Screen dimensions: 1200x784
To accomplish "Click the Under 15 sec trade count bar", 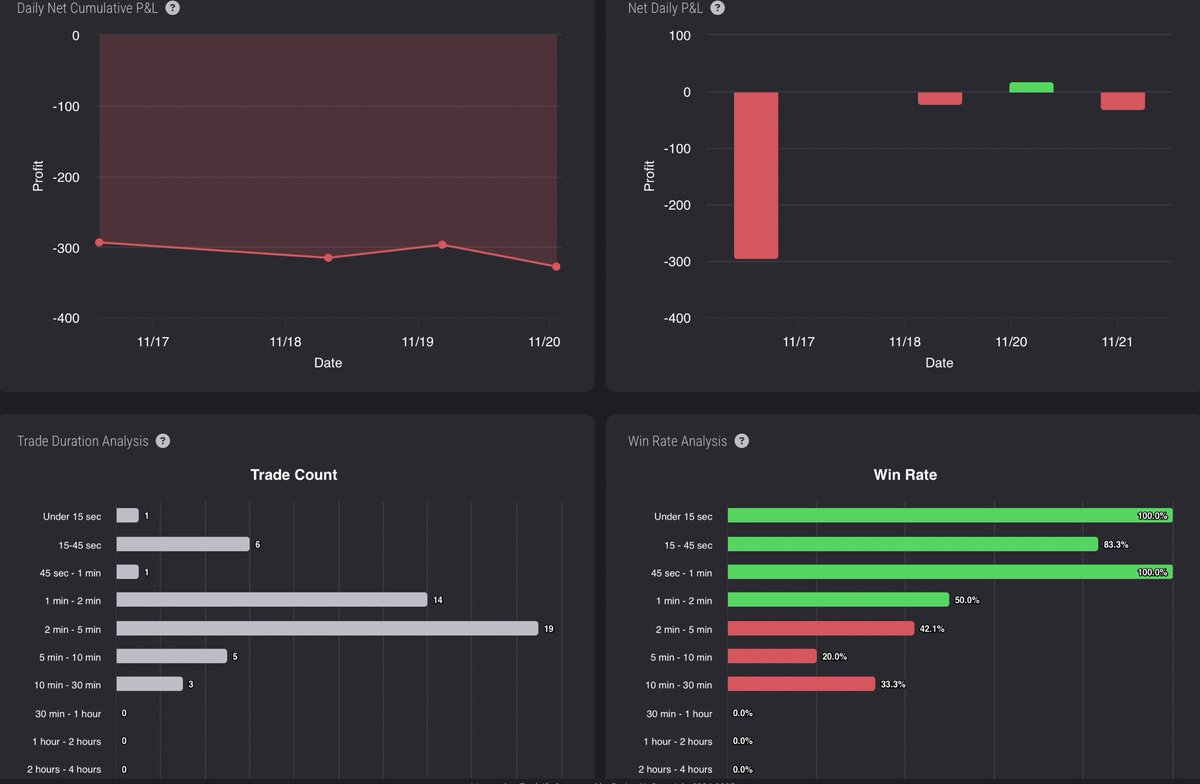I will [x=128, y=516].
